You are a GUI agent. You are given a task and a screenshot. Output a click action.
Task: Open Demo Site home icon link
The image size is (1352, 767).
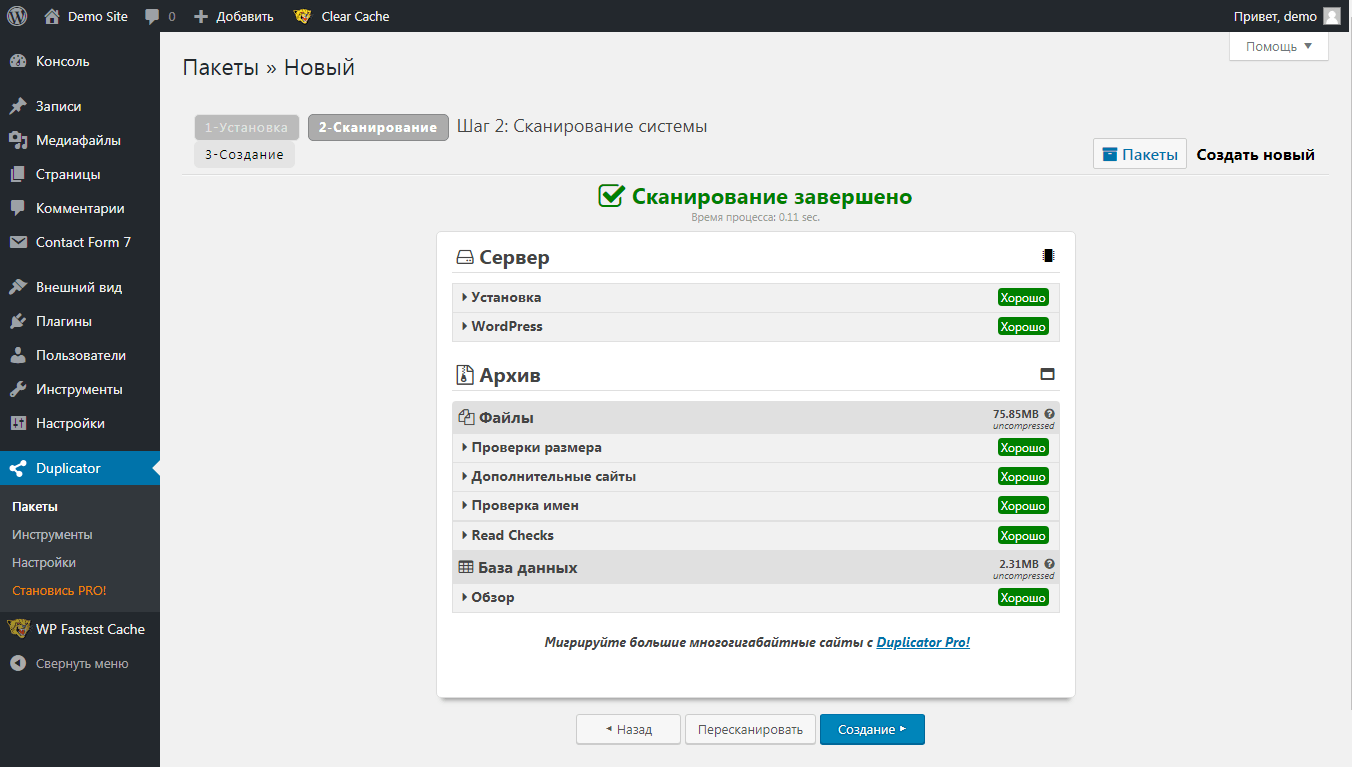click(x=53, y=16)
